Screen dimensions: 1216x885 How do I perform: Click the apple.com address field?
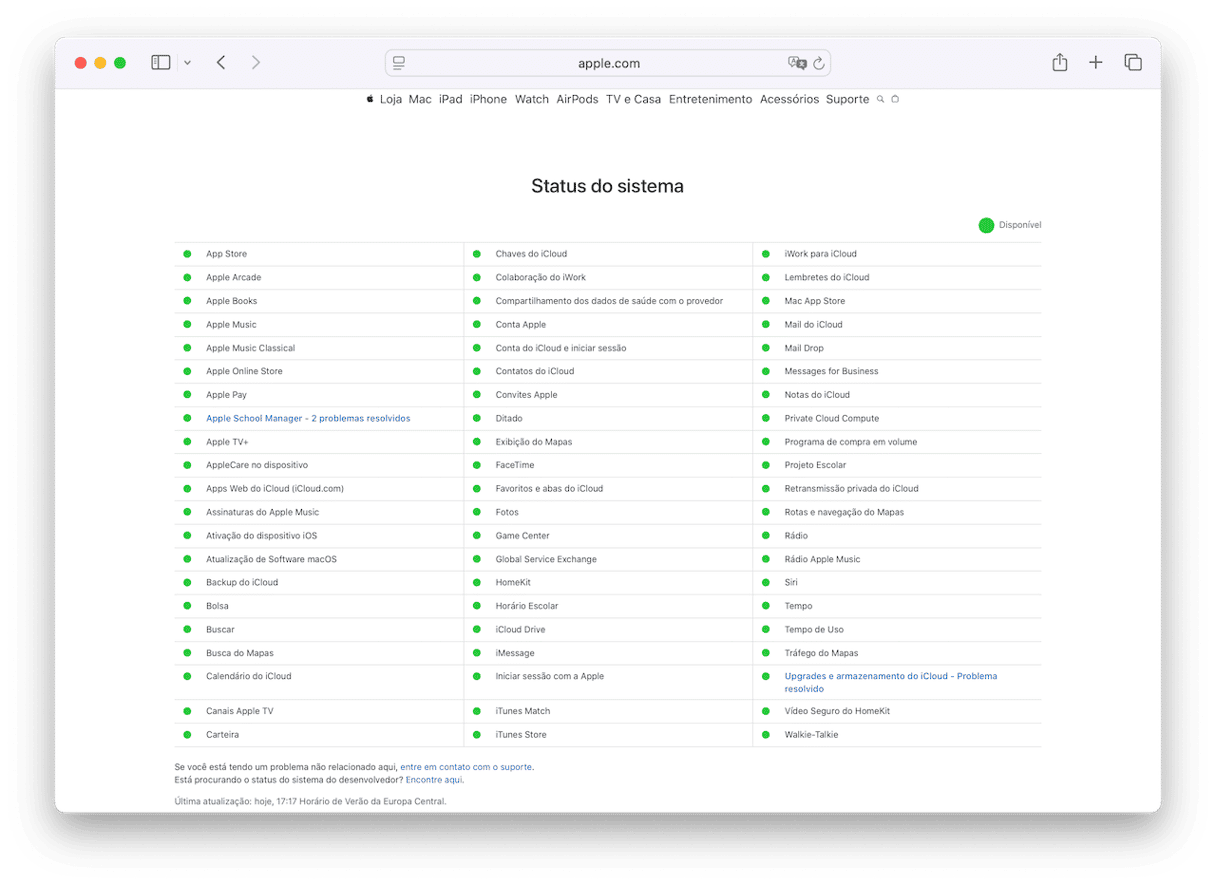pyautogui.click(x=608, y=63)
